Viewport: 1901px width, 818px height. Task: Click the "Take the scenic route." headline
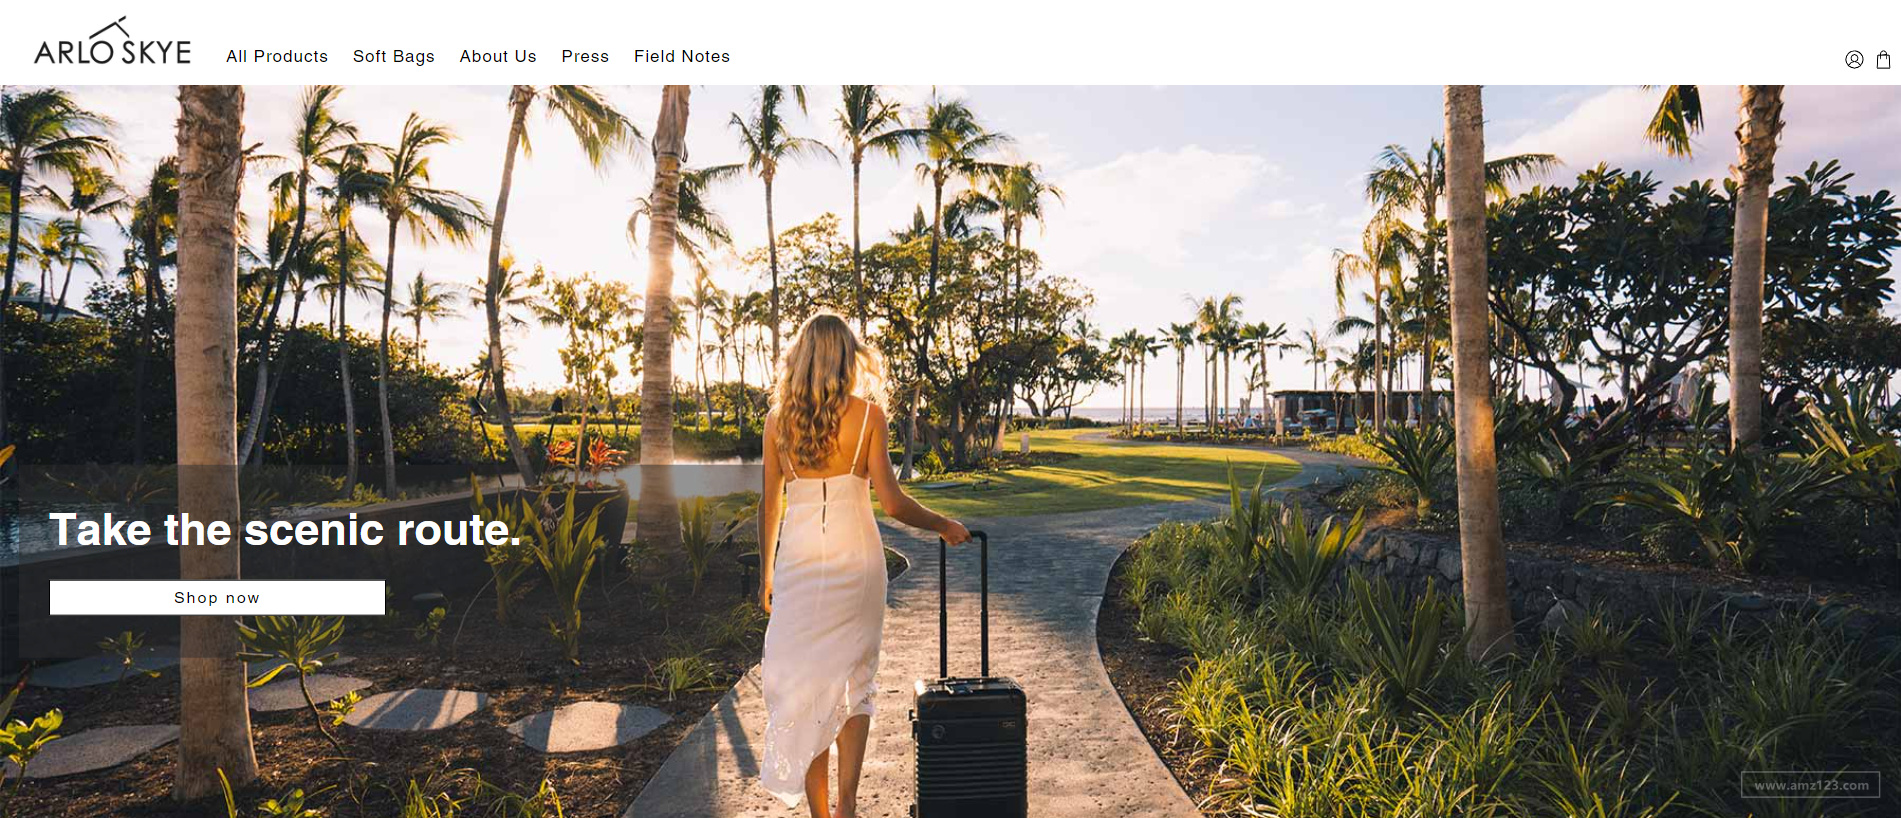(286, 530)
